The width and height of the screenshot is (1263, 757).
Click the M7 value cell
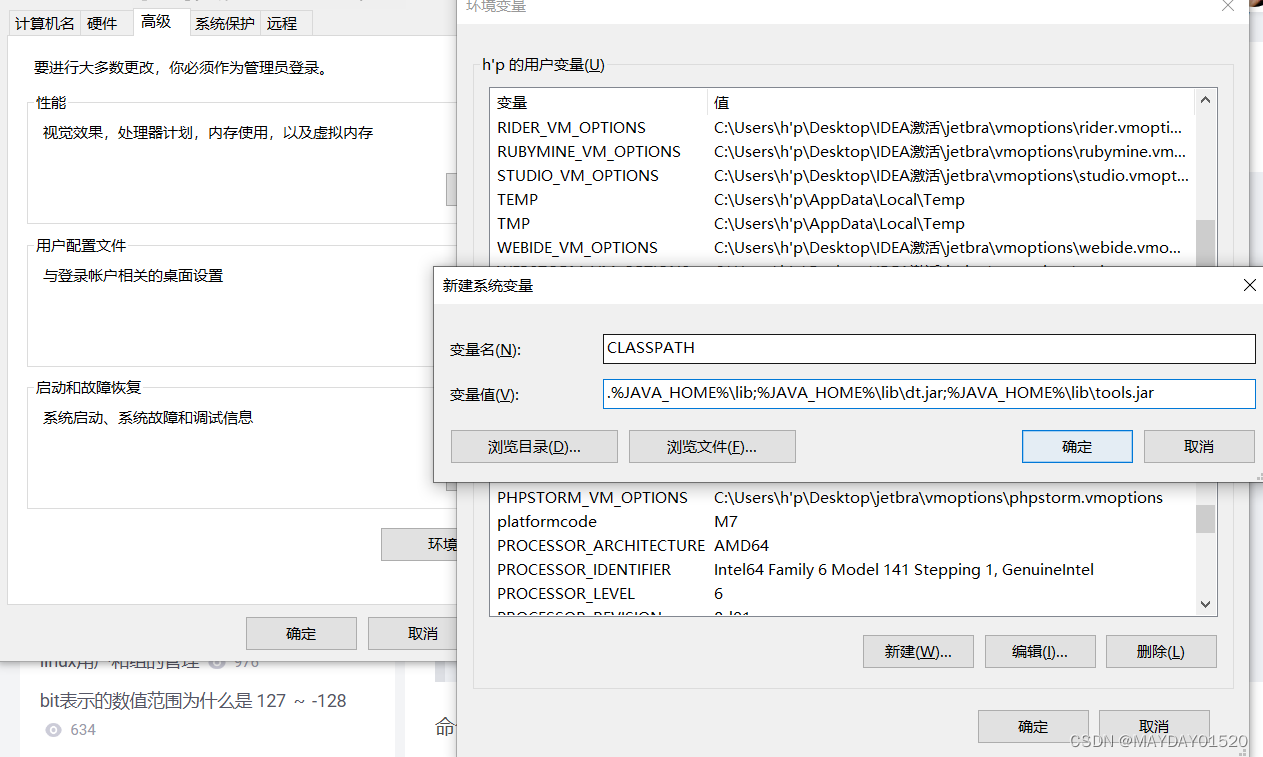tap(726, 522)
